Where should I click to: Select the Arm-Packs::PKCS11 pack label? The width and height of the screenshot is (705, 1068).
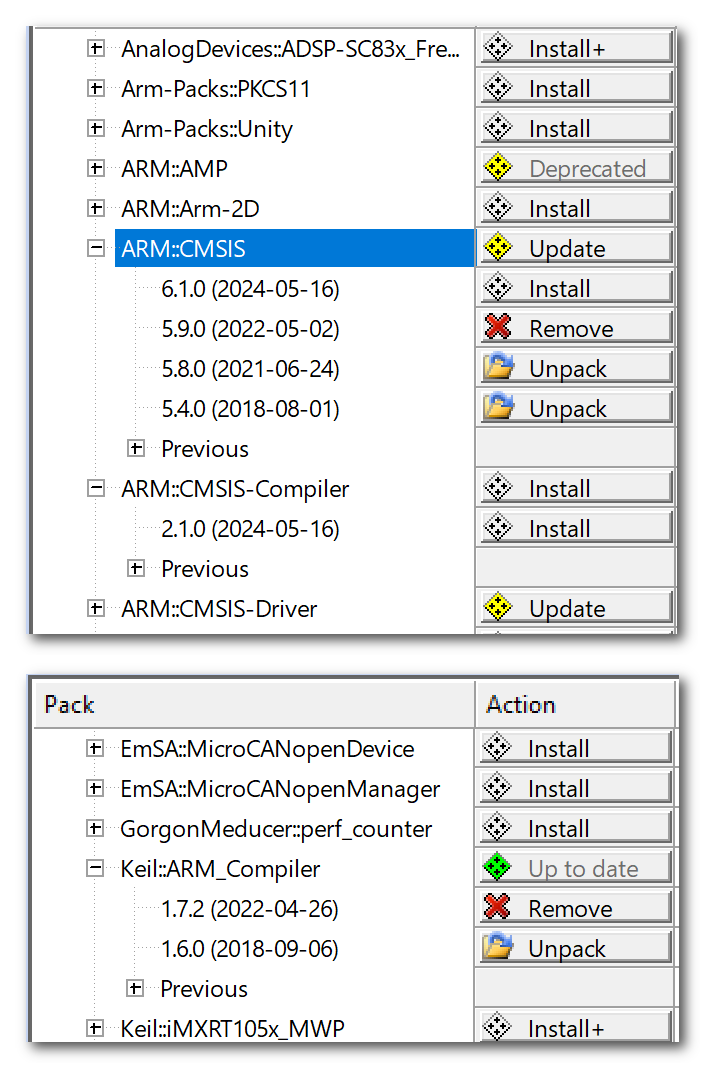coord(215,89)
